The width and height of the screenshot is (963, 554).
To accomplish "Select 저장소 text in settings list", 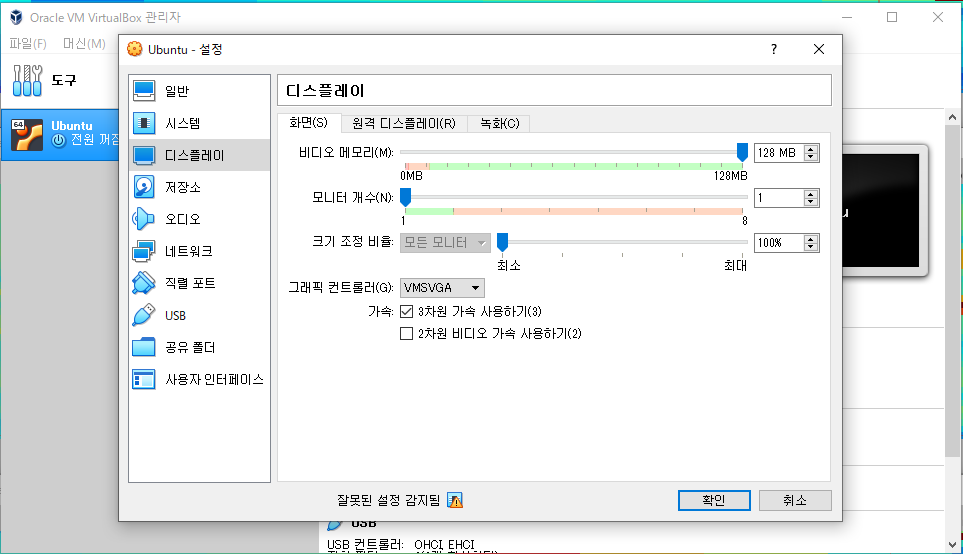I will click(182, 187).
